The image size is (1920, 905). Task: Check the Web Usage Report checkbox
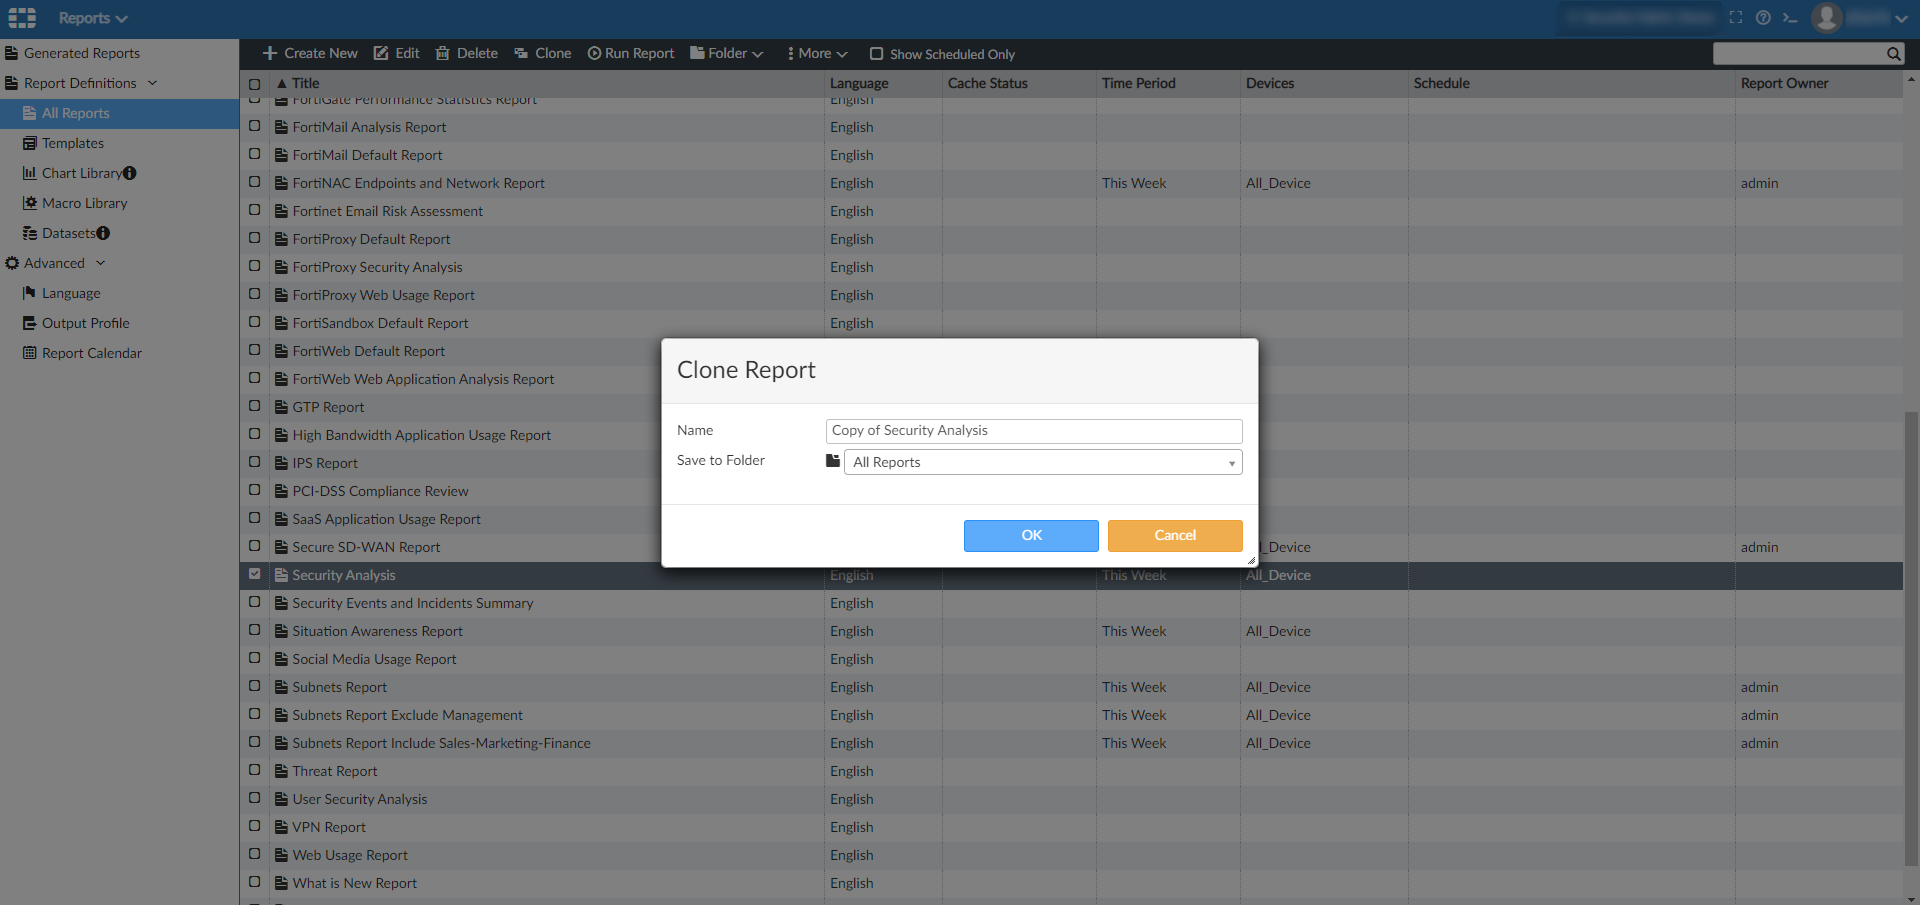255,854
